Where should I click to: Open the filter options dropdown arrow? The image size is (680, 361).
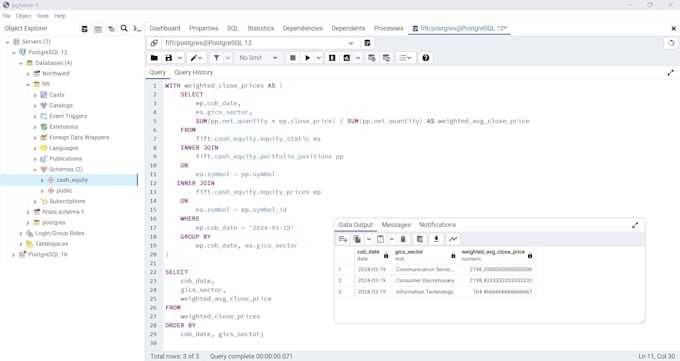pyautogui.click(x=228, y=58)
